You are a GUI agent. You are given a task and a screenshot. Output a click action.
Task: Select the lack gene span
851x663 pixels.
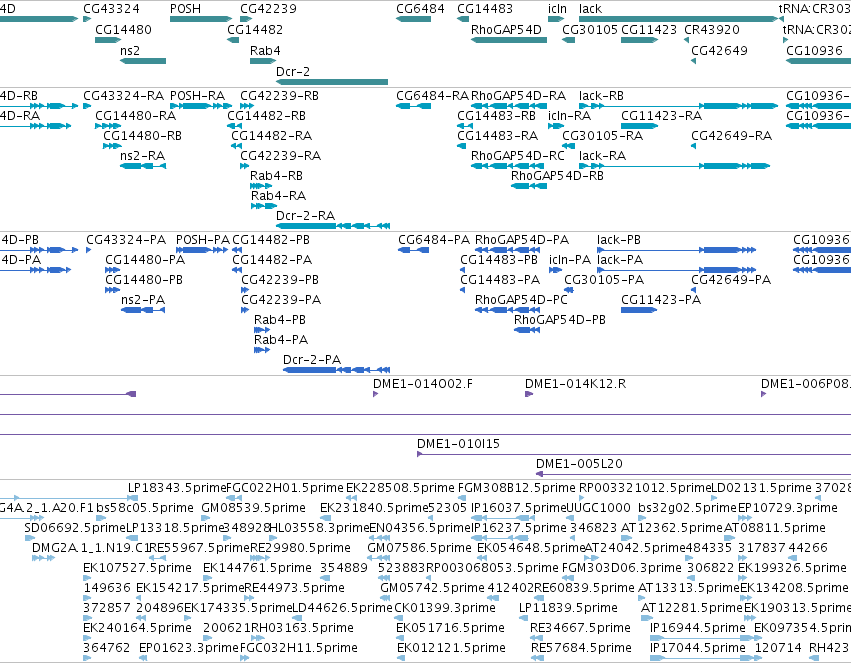click(678, 19)
